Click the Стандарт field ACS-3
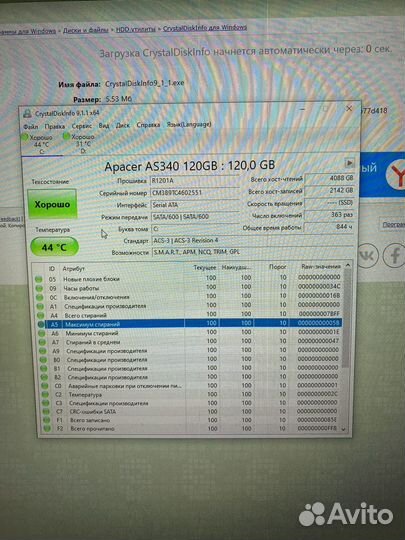 (x=252, y=240)
